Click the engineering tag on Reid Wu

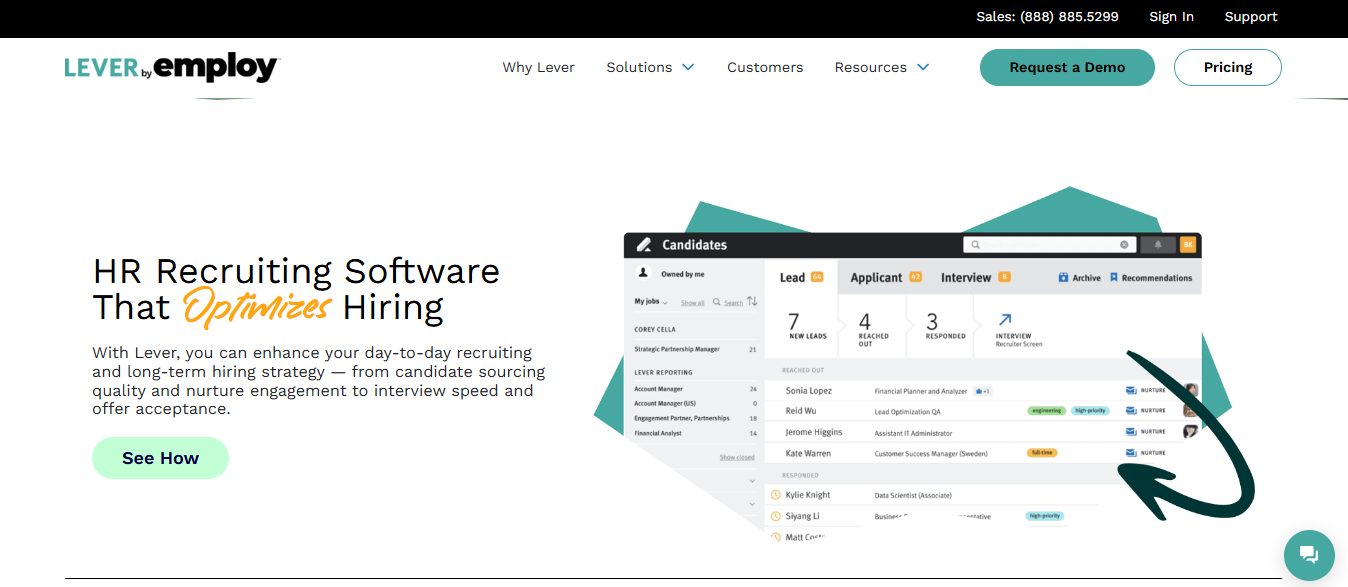(1045, 411)
